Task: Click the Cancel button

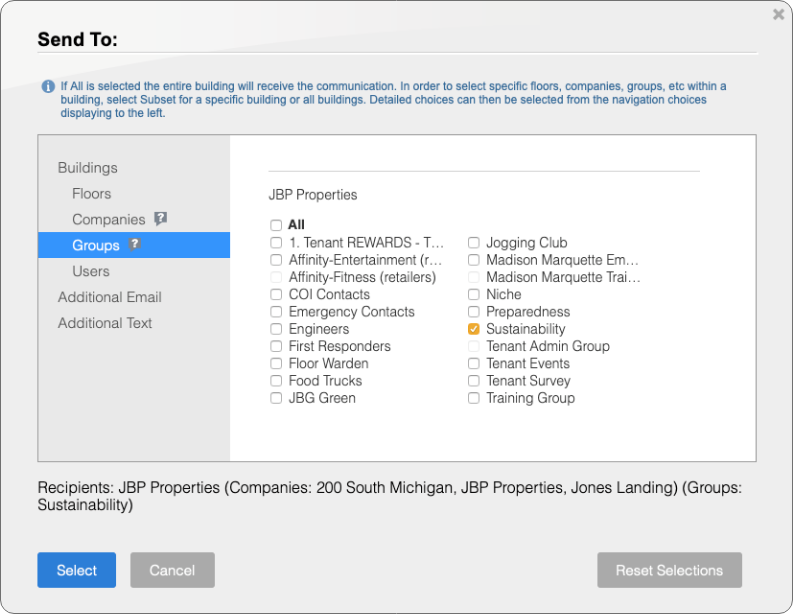Action: point(172,570)
